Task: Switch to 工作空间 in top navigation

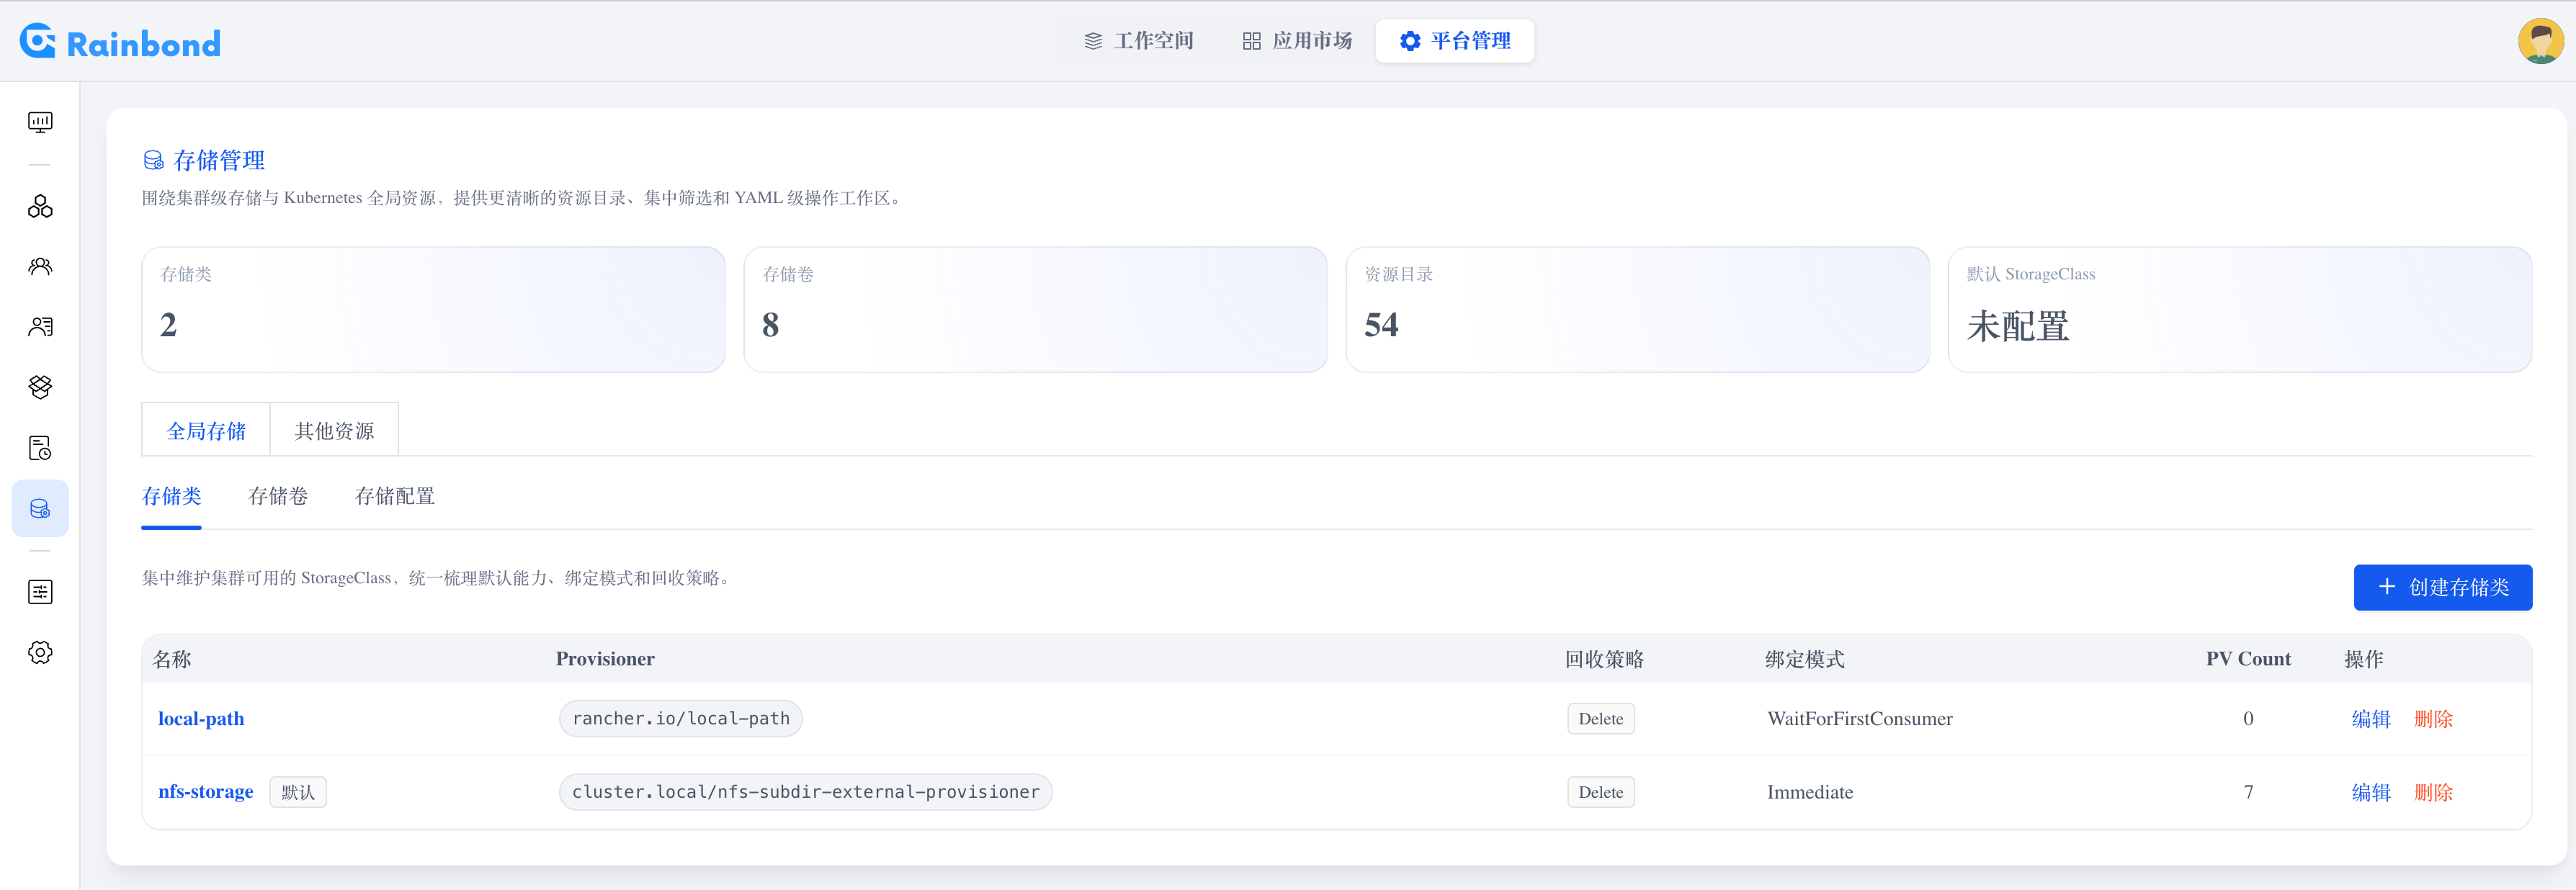Action: (1139, 41)
